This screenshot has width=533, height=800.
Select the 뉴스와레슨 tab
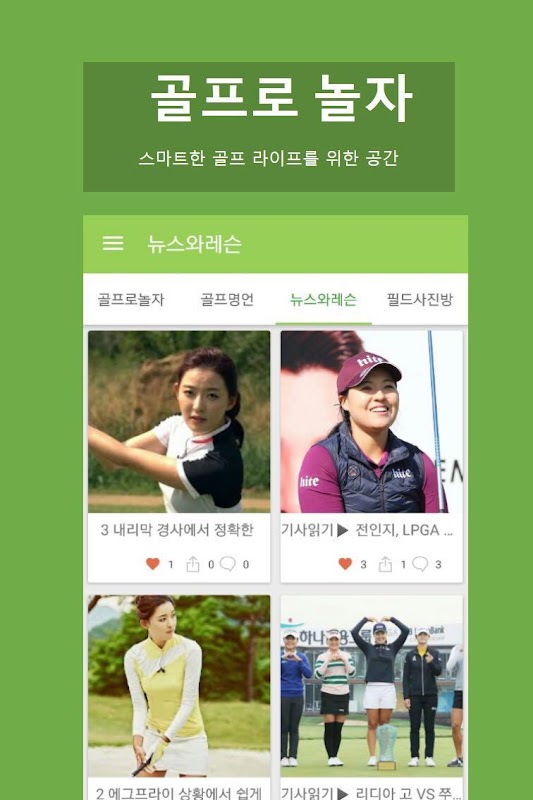pyautogui.click(x=323, y=299)
